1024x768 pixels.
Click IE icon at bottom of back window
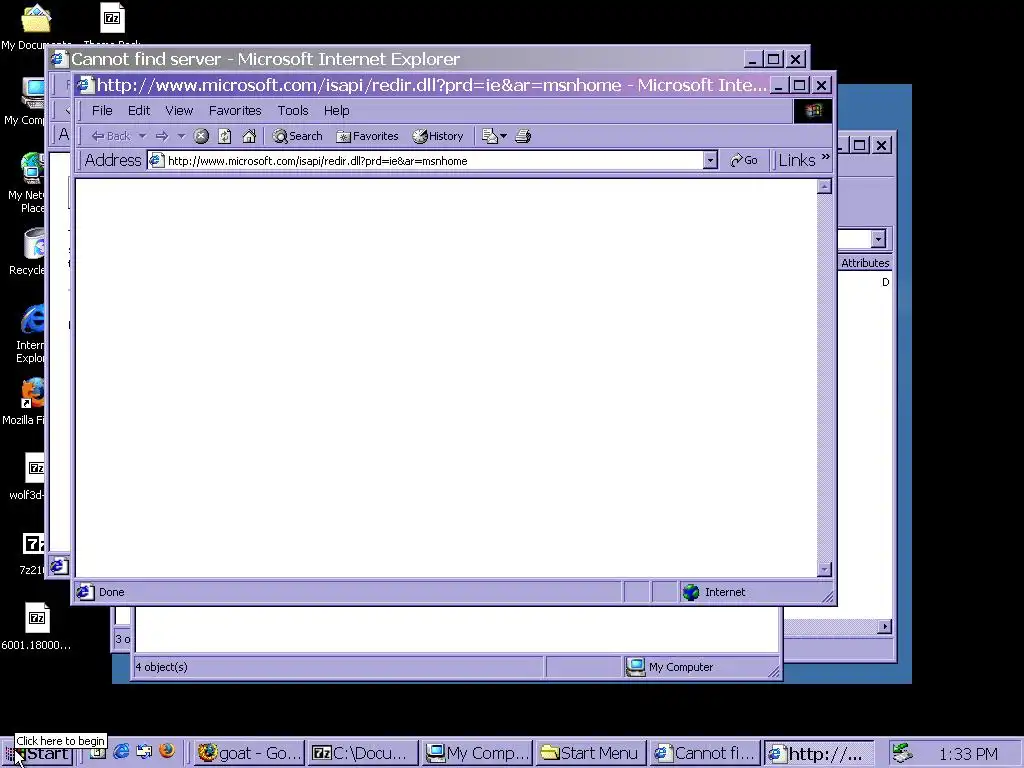59,566
